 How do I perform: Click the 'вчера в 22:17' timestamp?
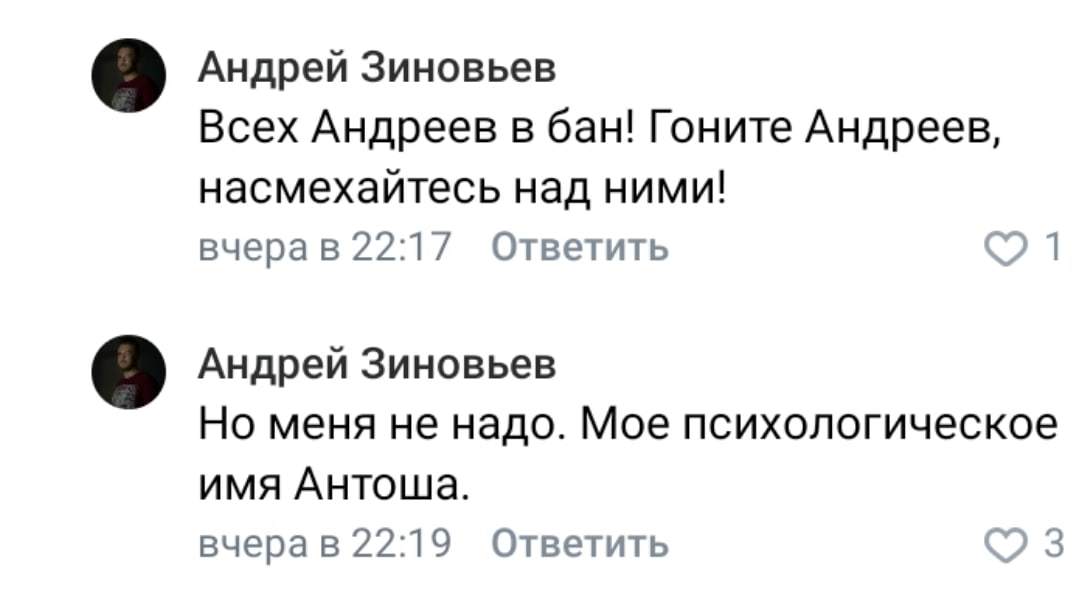326,246
